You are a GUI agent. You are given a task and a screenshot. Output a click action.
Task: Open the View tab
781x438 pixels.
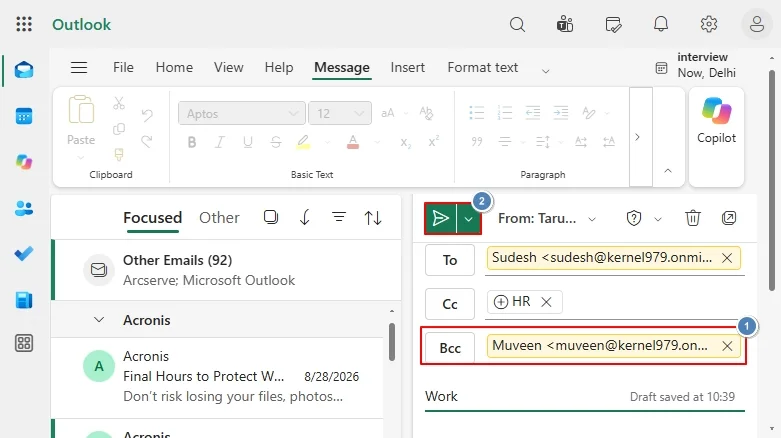point(229,67)
